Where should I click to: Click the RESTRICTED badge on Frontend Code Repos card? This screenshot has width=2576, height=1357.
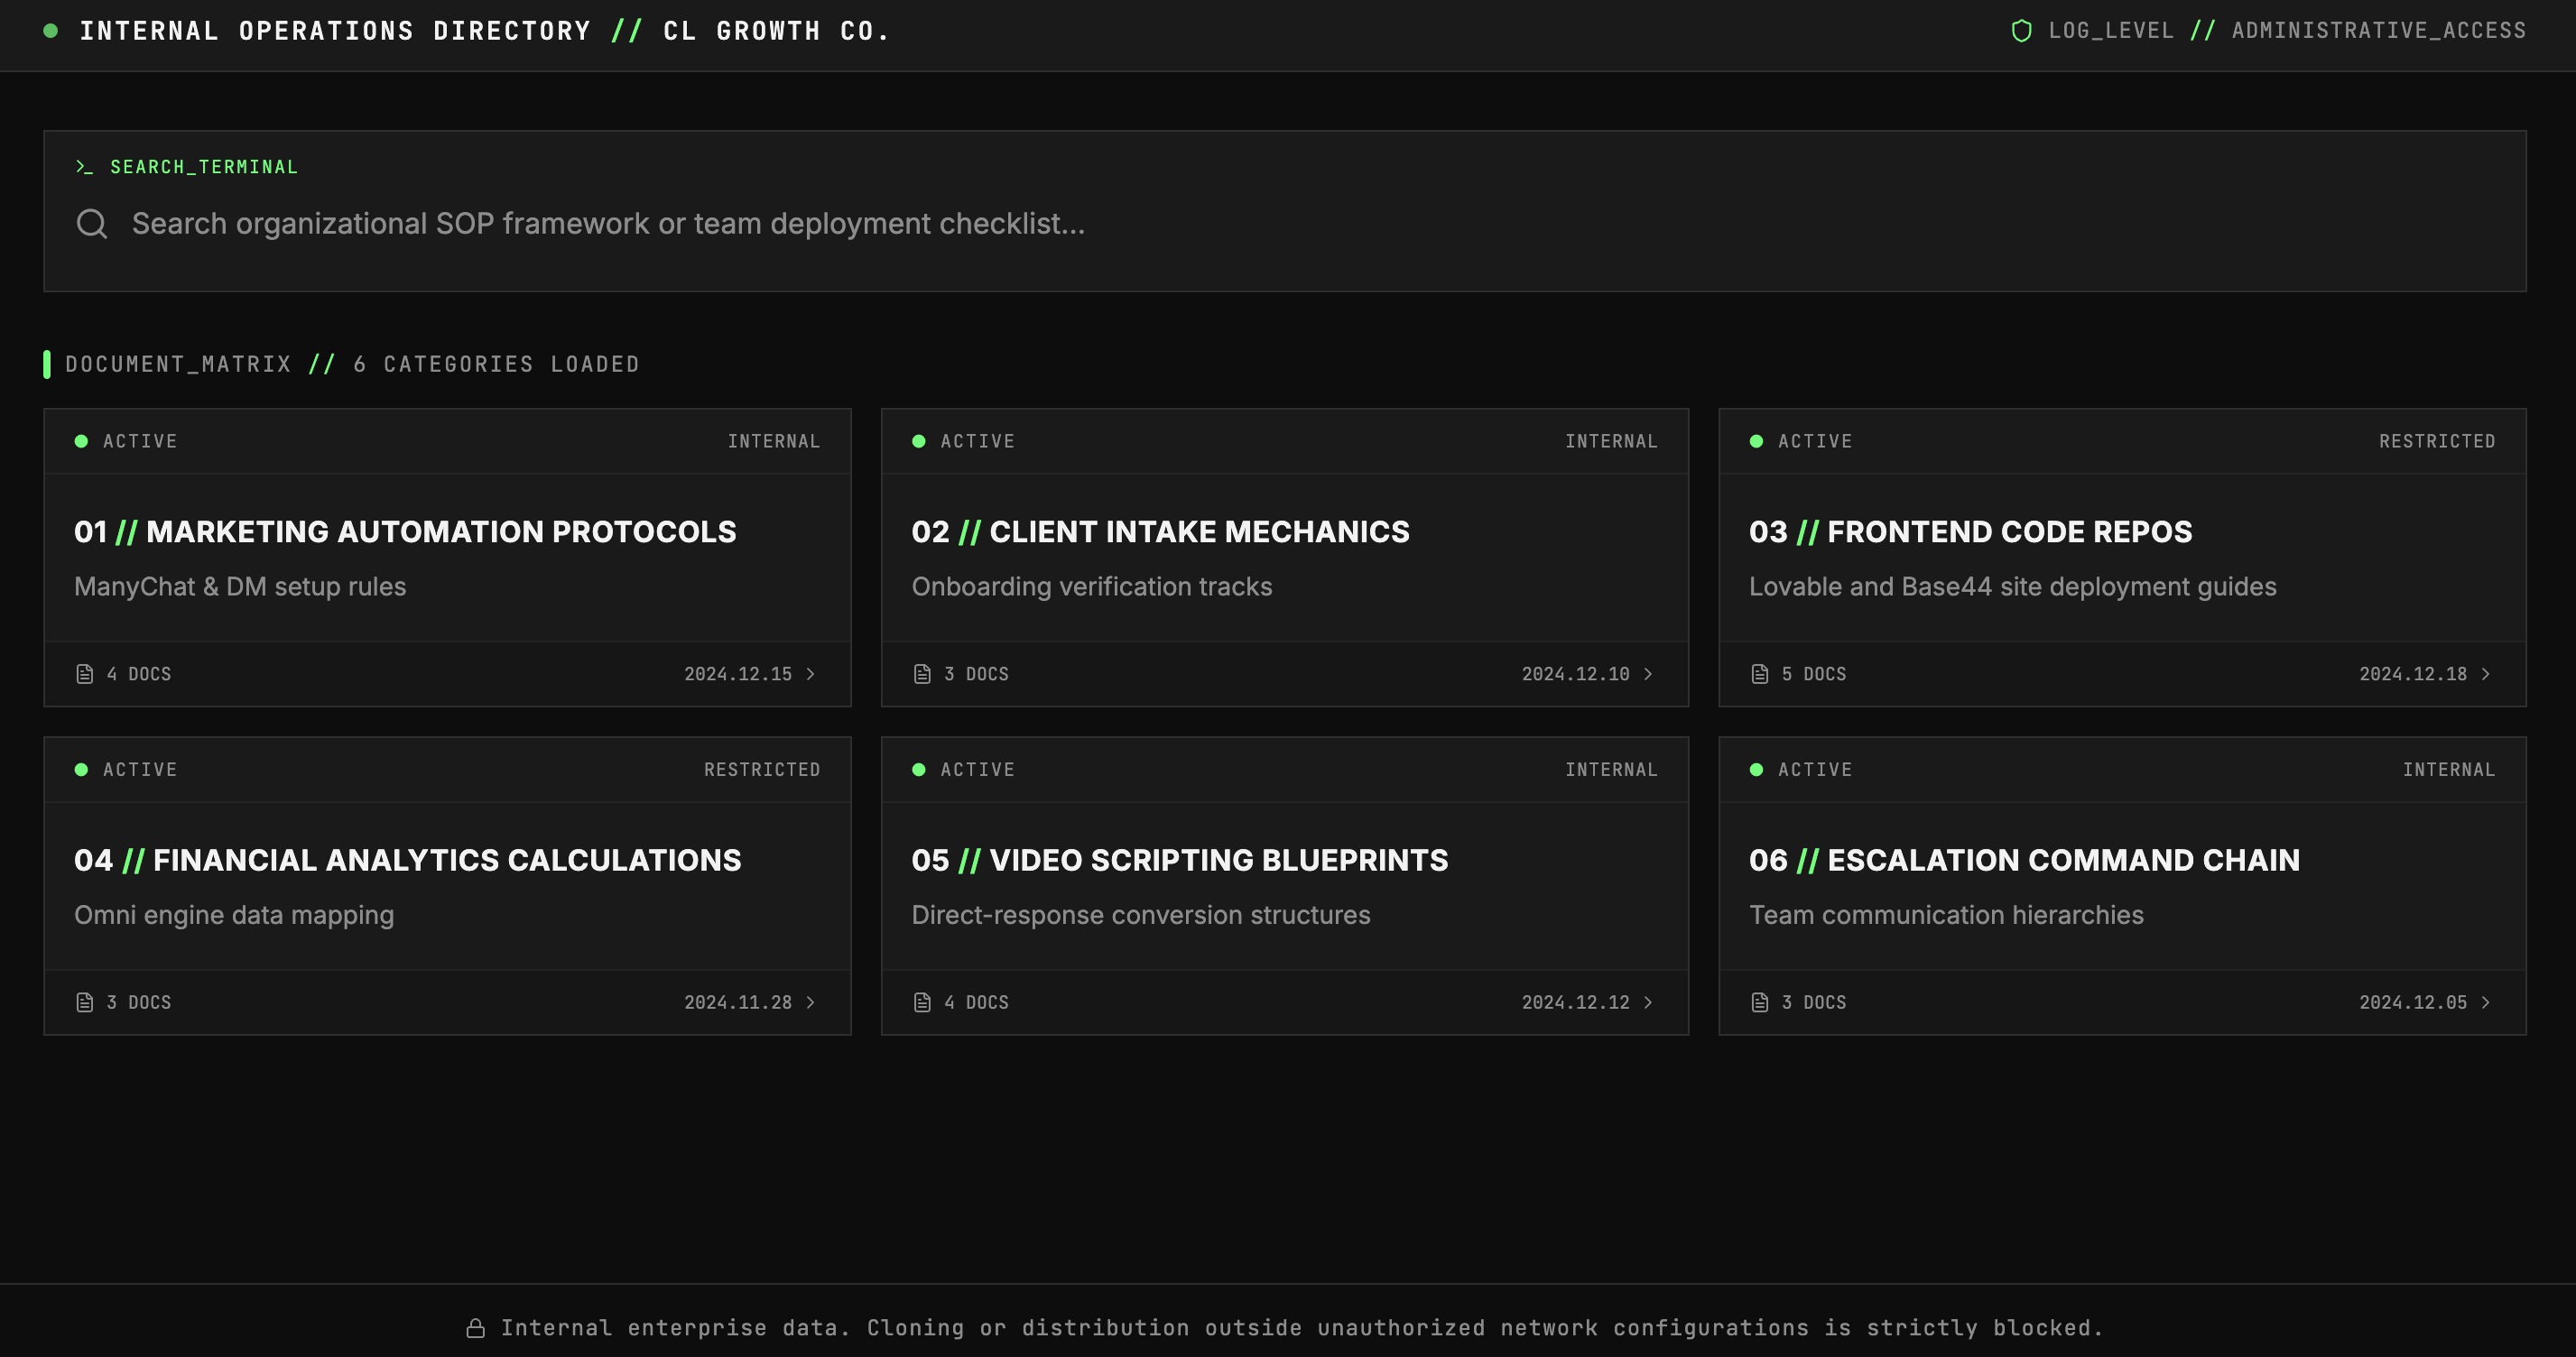point(2437,441)
